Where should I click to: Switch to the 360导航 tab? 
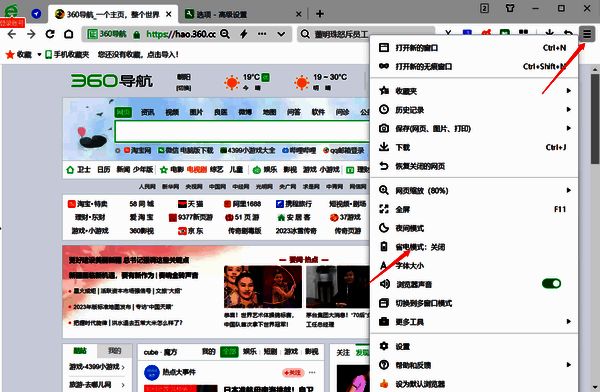pyautogui.click(x=113, y=14)
